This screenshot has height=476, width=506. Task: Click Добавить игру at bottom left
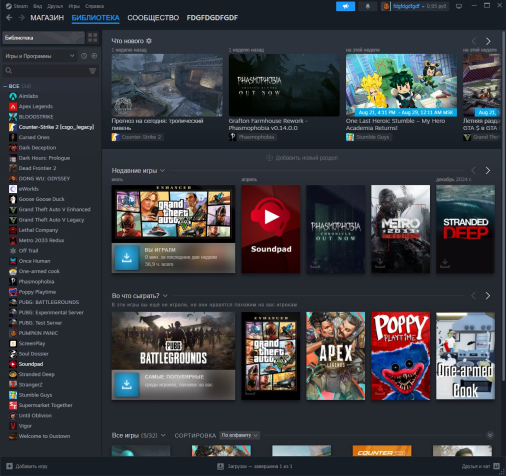(27, 466)
